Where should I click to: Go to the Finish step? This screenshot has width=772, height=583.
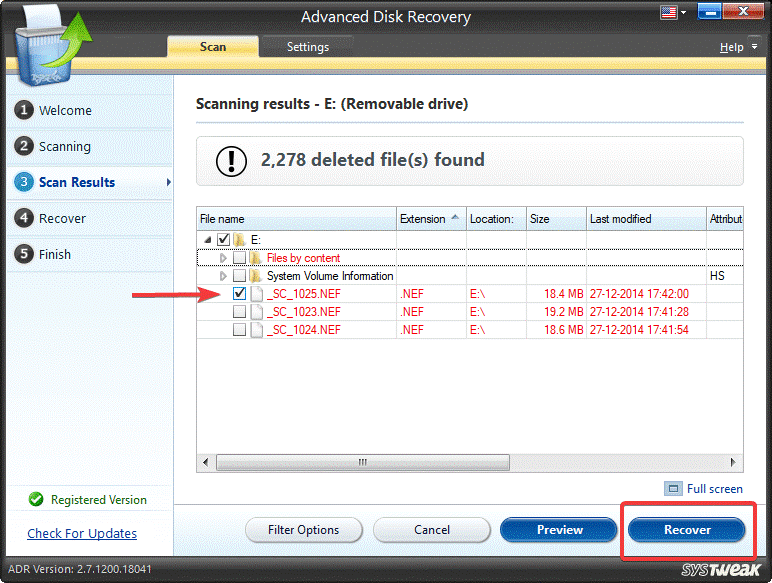click(x=90, y=254)
